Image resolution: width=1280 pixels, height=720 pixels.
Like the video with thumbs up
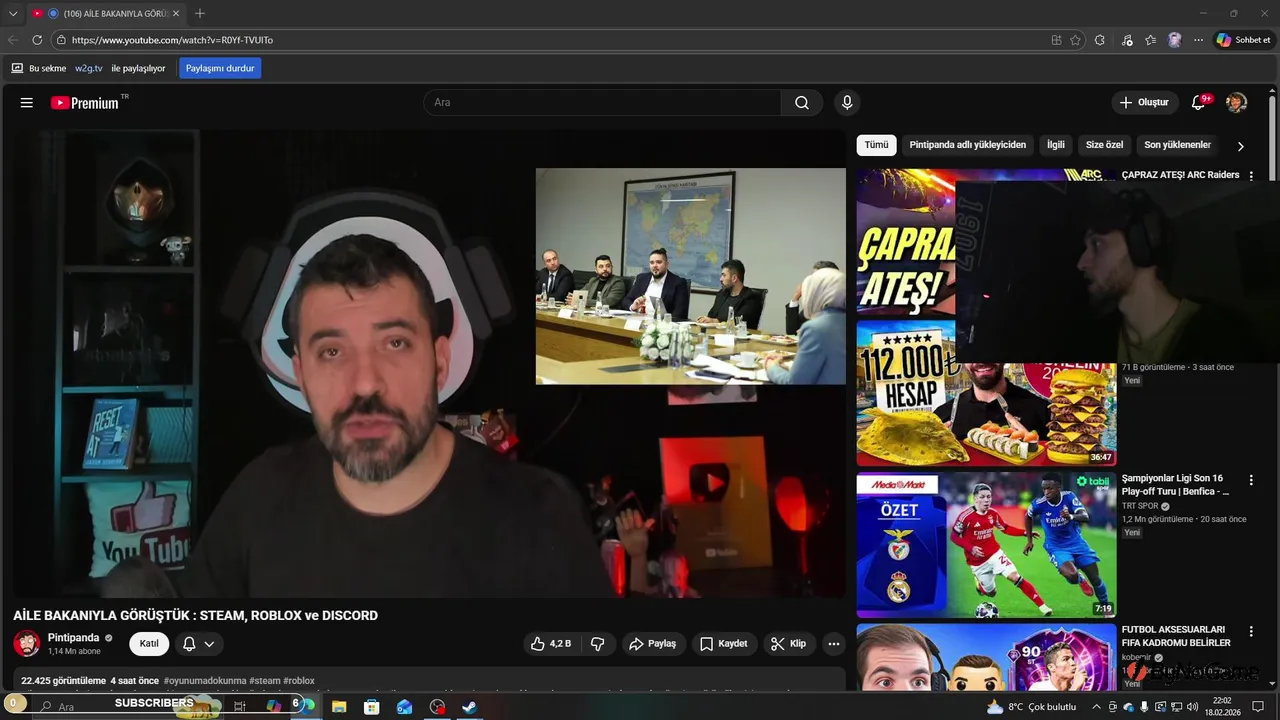coord(550,644)
